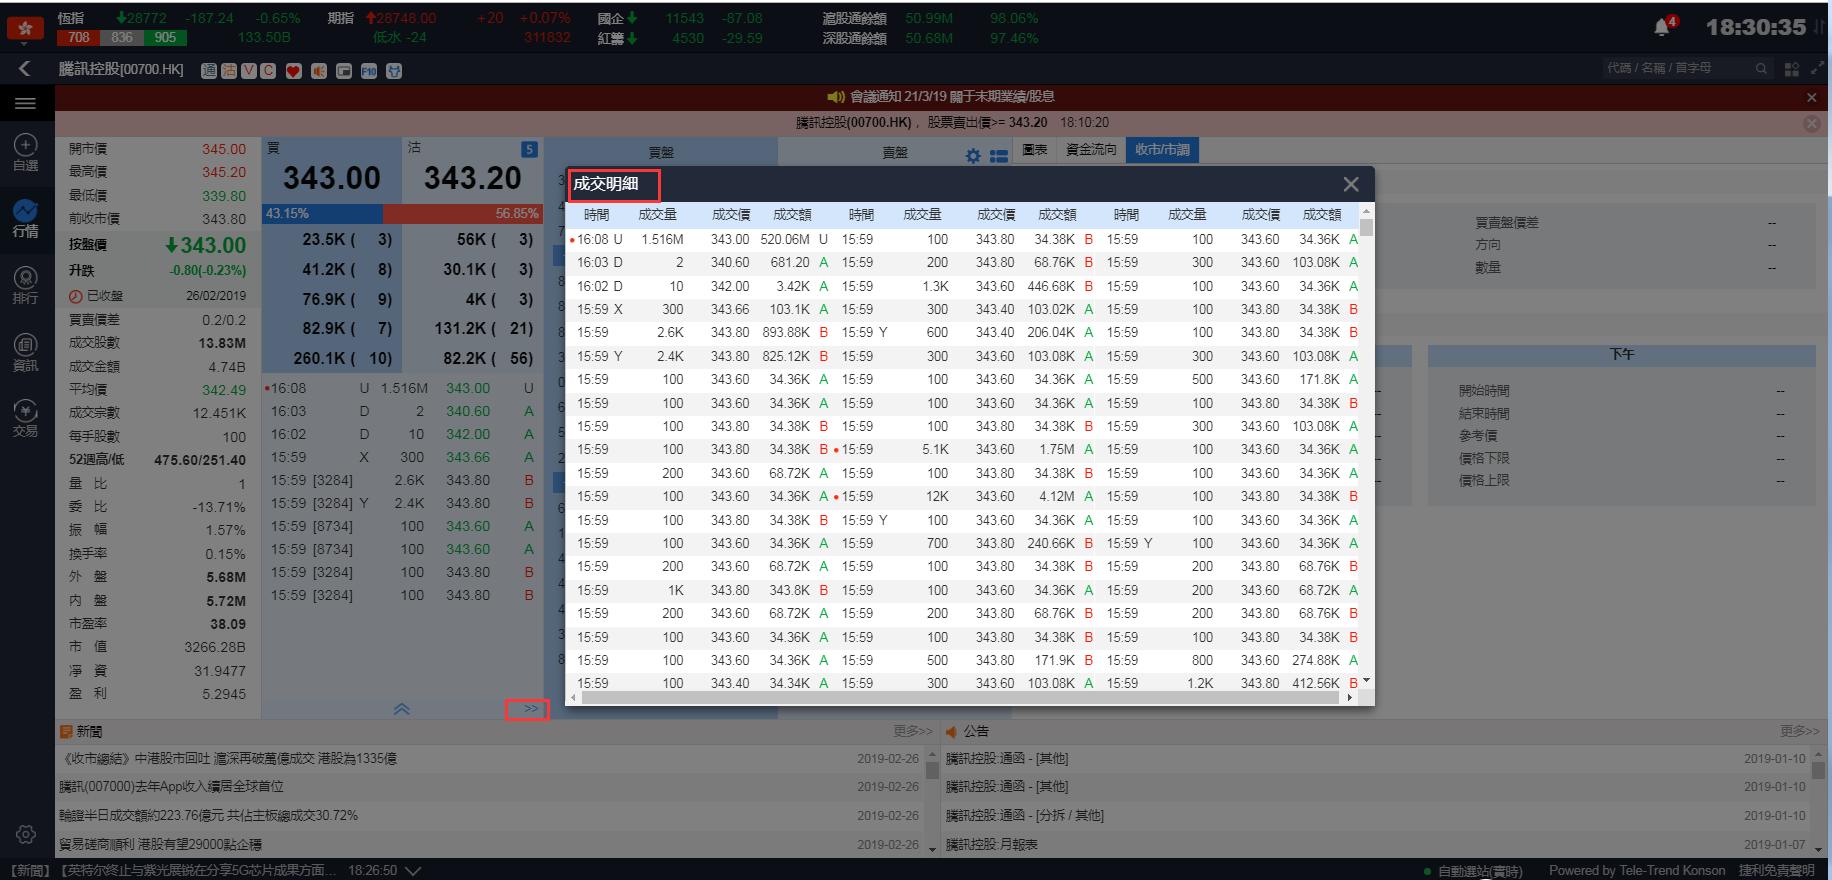Open the blue settings gear above order book
Screen dimensions: 1832x880
coord(973,156)
